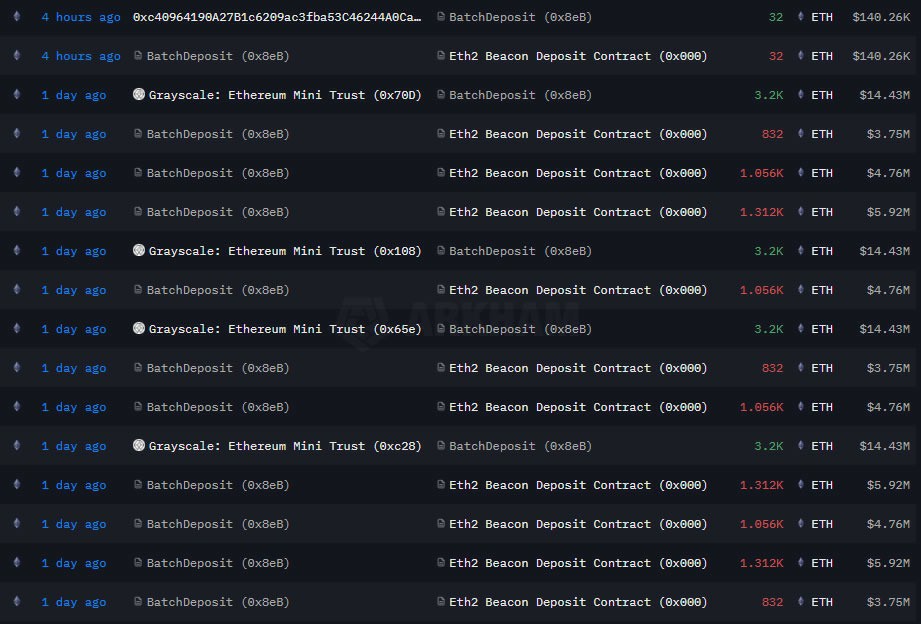Click the Ethereum icon on the bottom row
Viewport: 921px width, 624px height.
pos(16,602)
